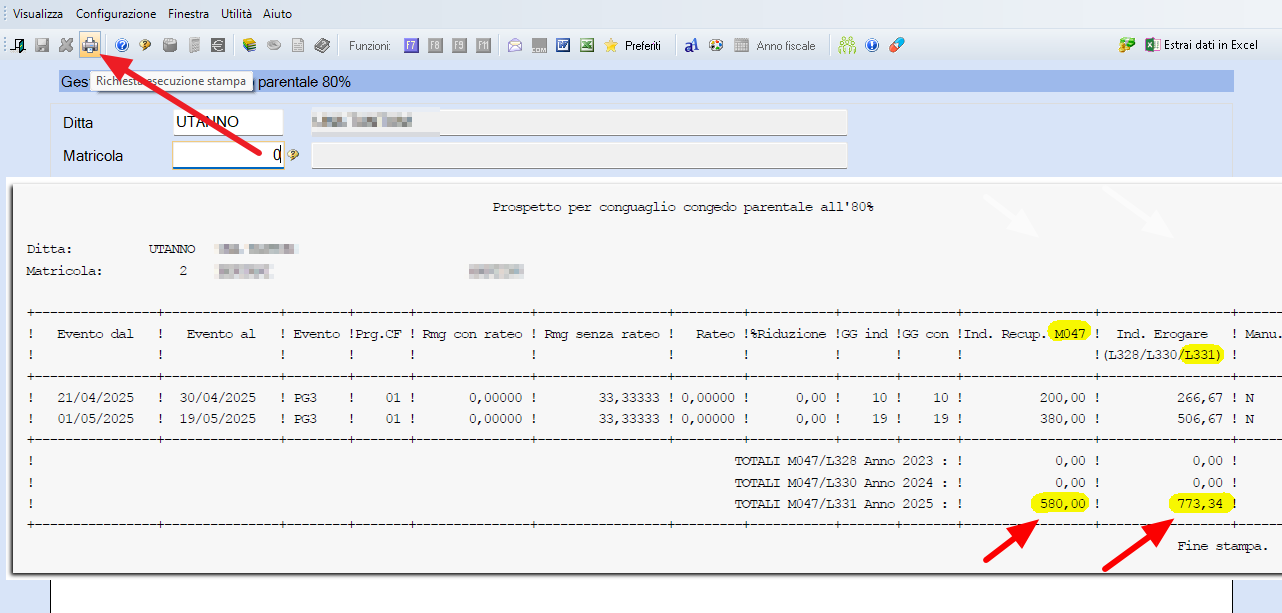The image size is (1282, 613).
Task: Click the F8 function button
Action: (435, 45)
